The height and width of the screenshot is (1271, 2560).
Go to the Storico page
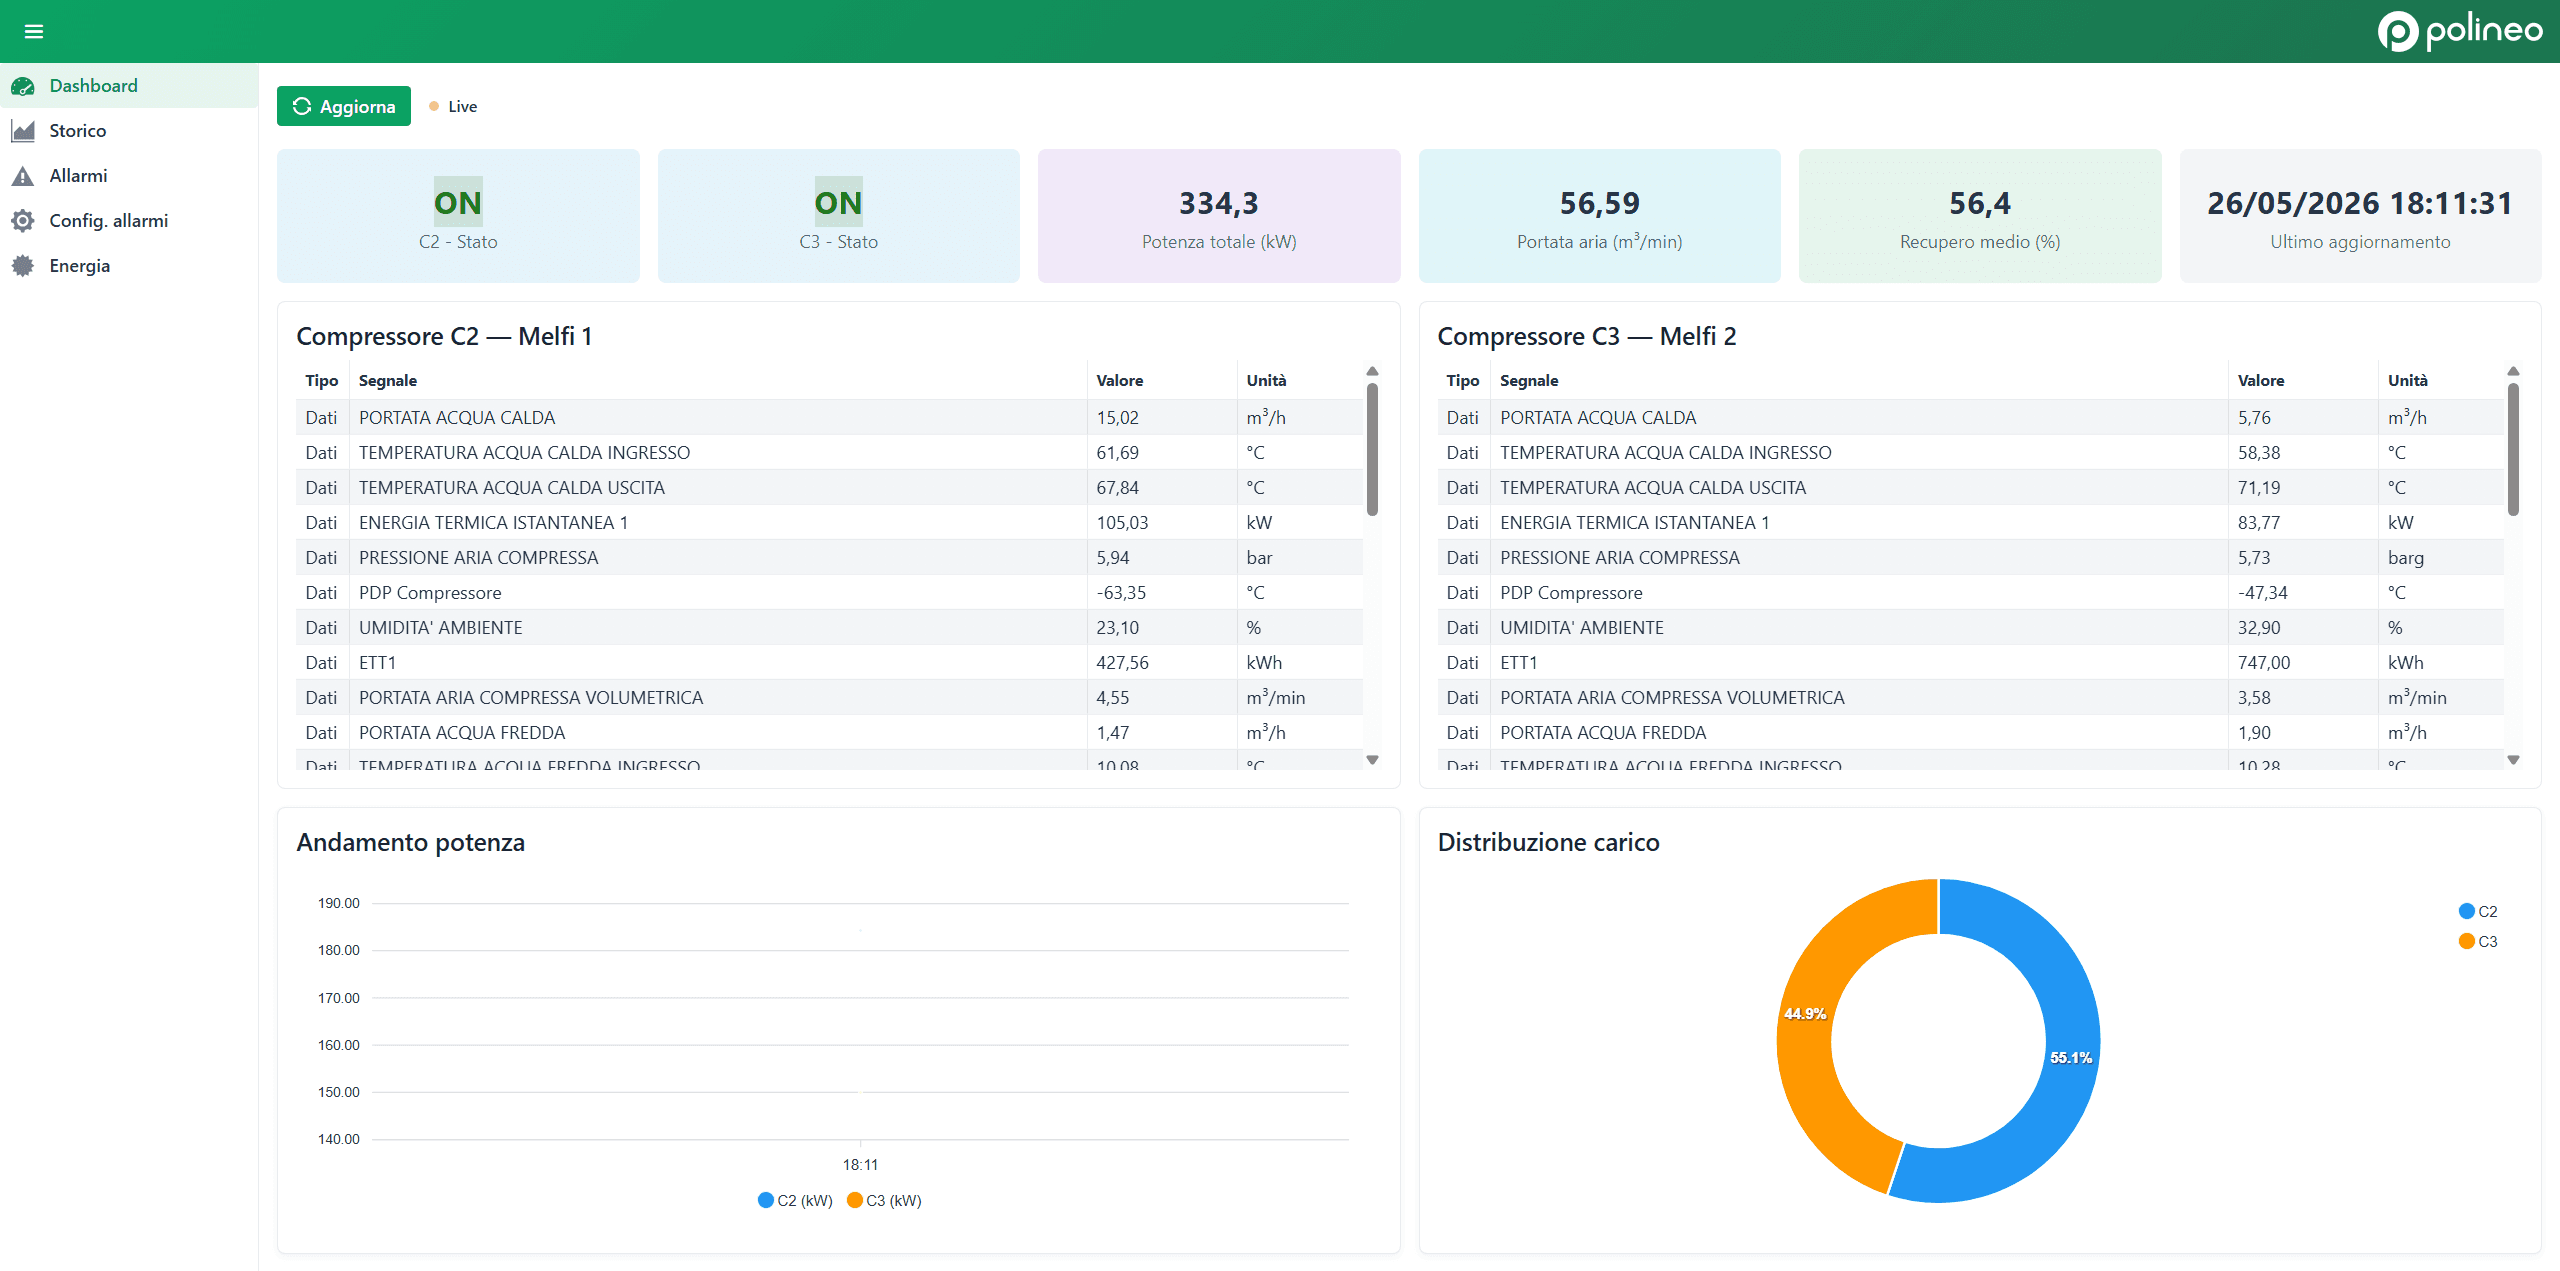coord(129,131)
